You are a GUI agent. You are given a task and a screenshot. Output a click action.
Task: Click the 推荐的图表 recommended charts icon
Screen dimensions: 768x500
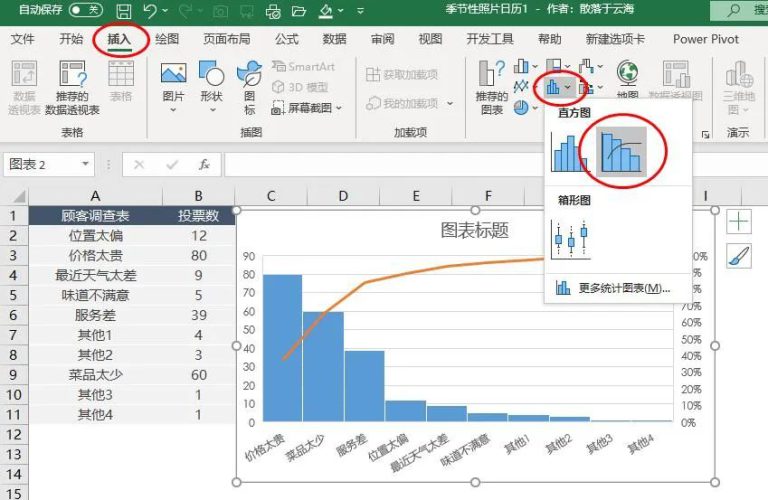tap(491, 87)
